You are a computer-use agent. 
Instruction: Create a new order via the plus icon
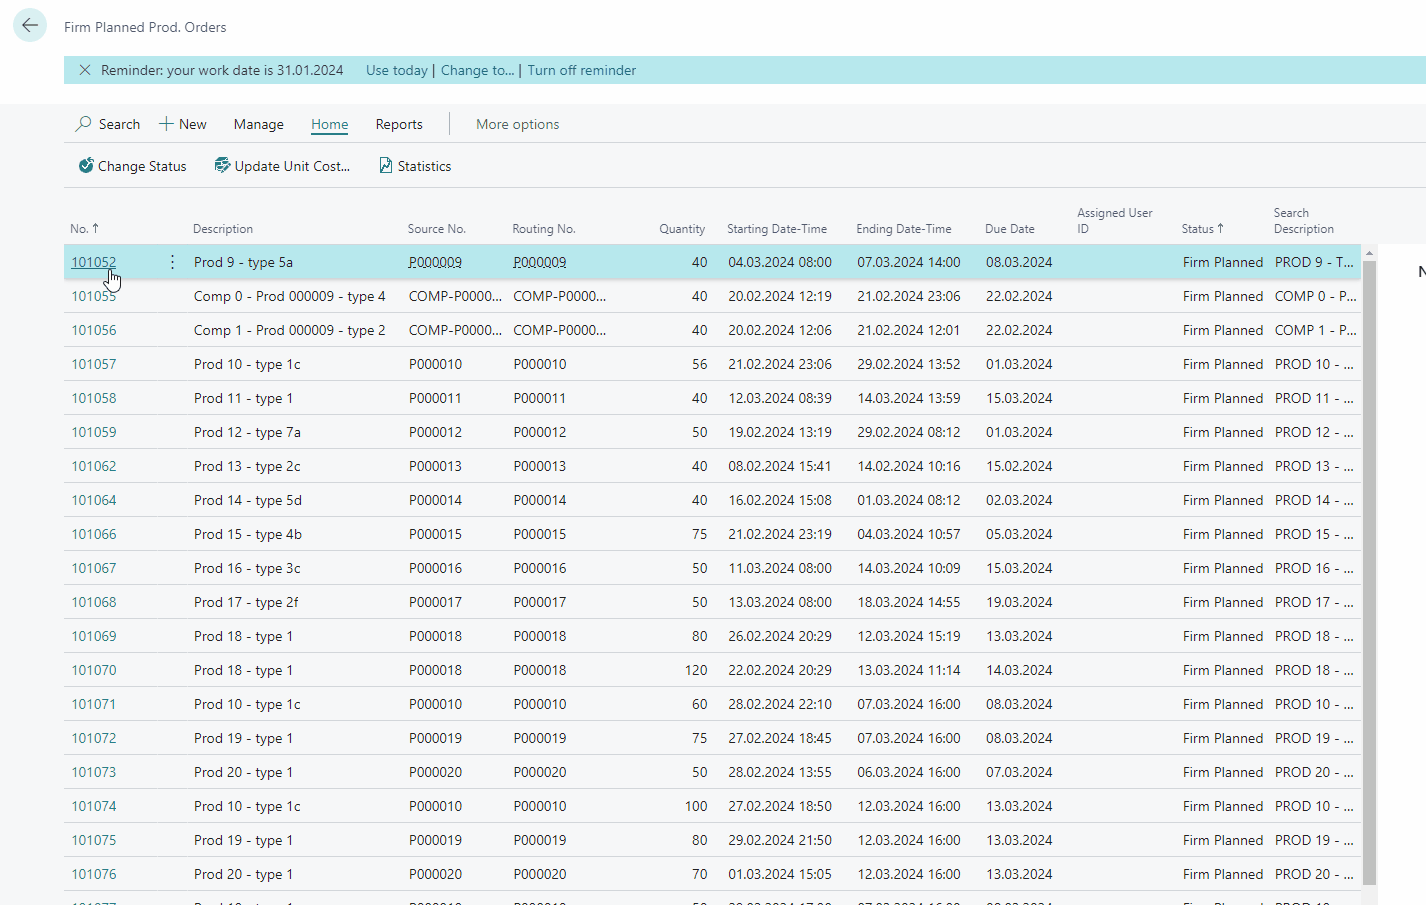click(165, 123)
